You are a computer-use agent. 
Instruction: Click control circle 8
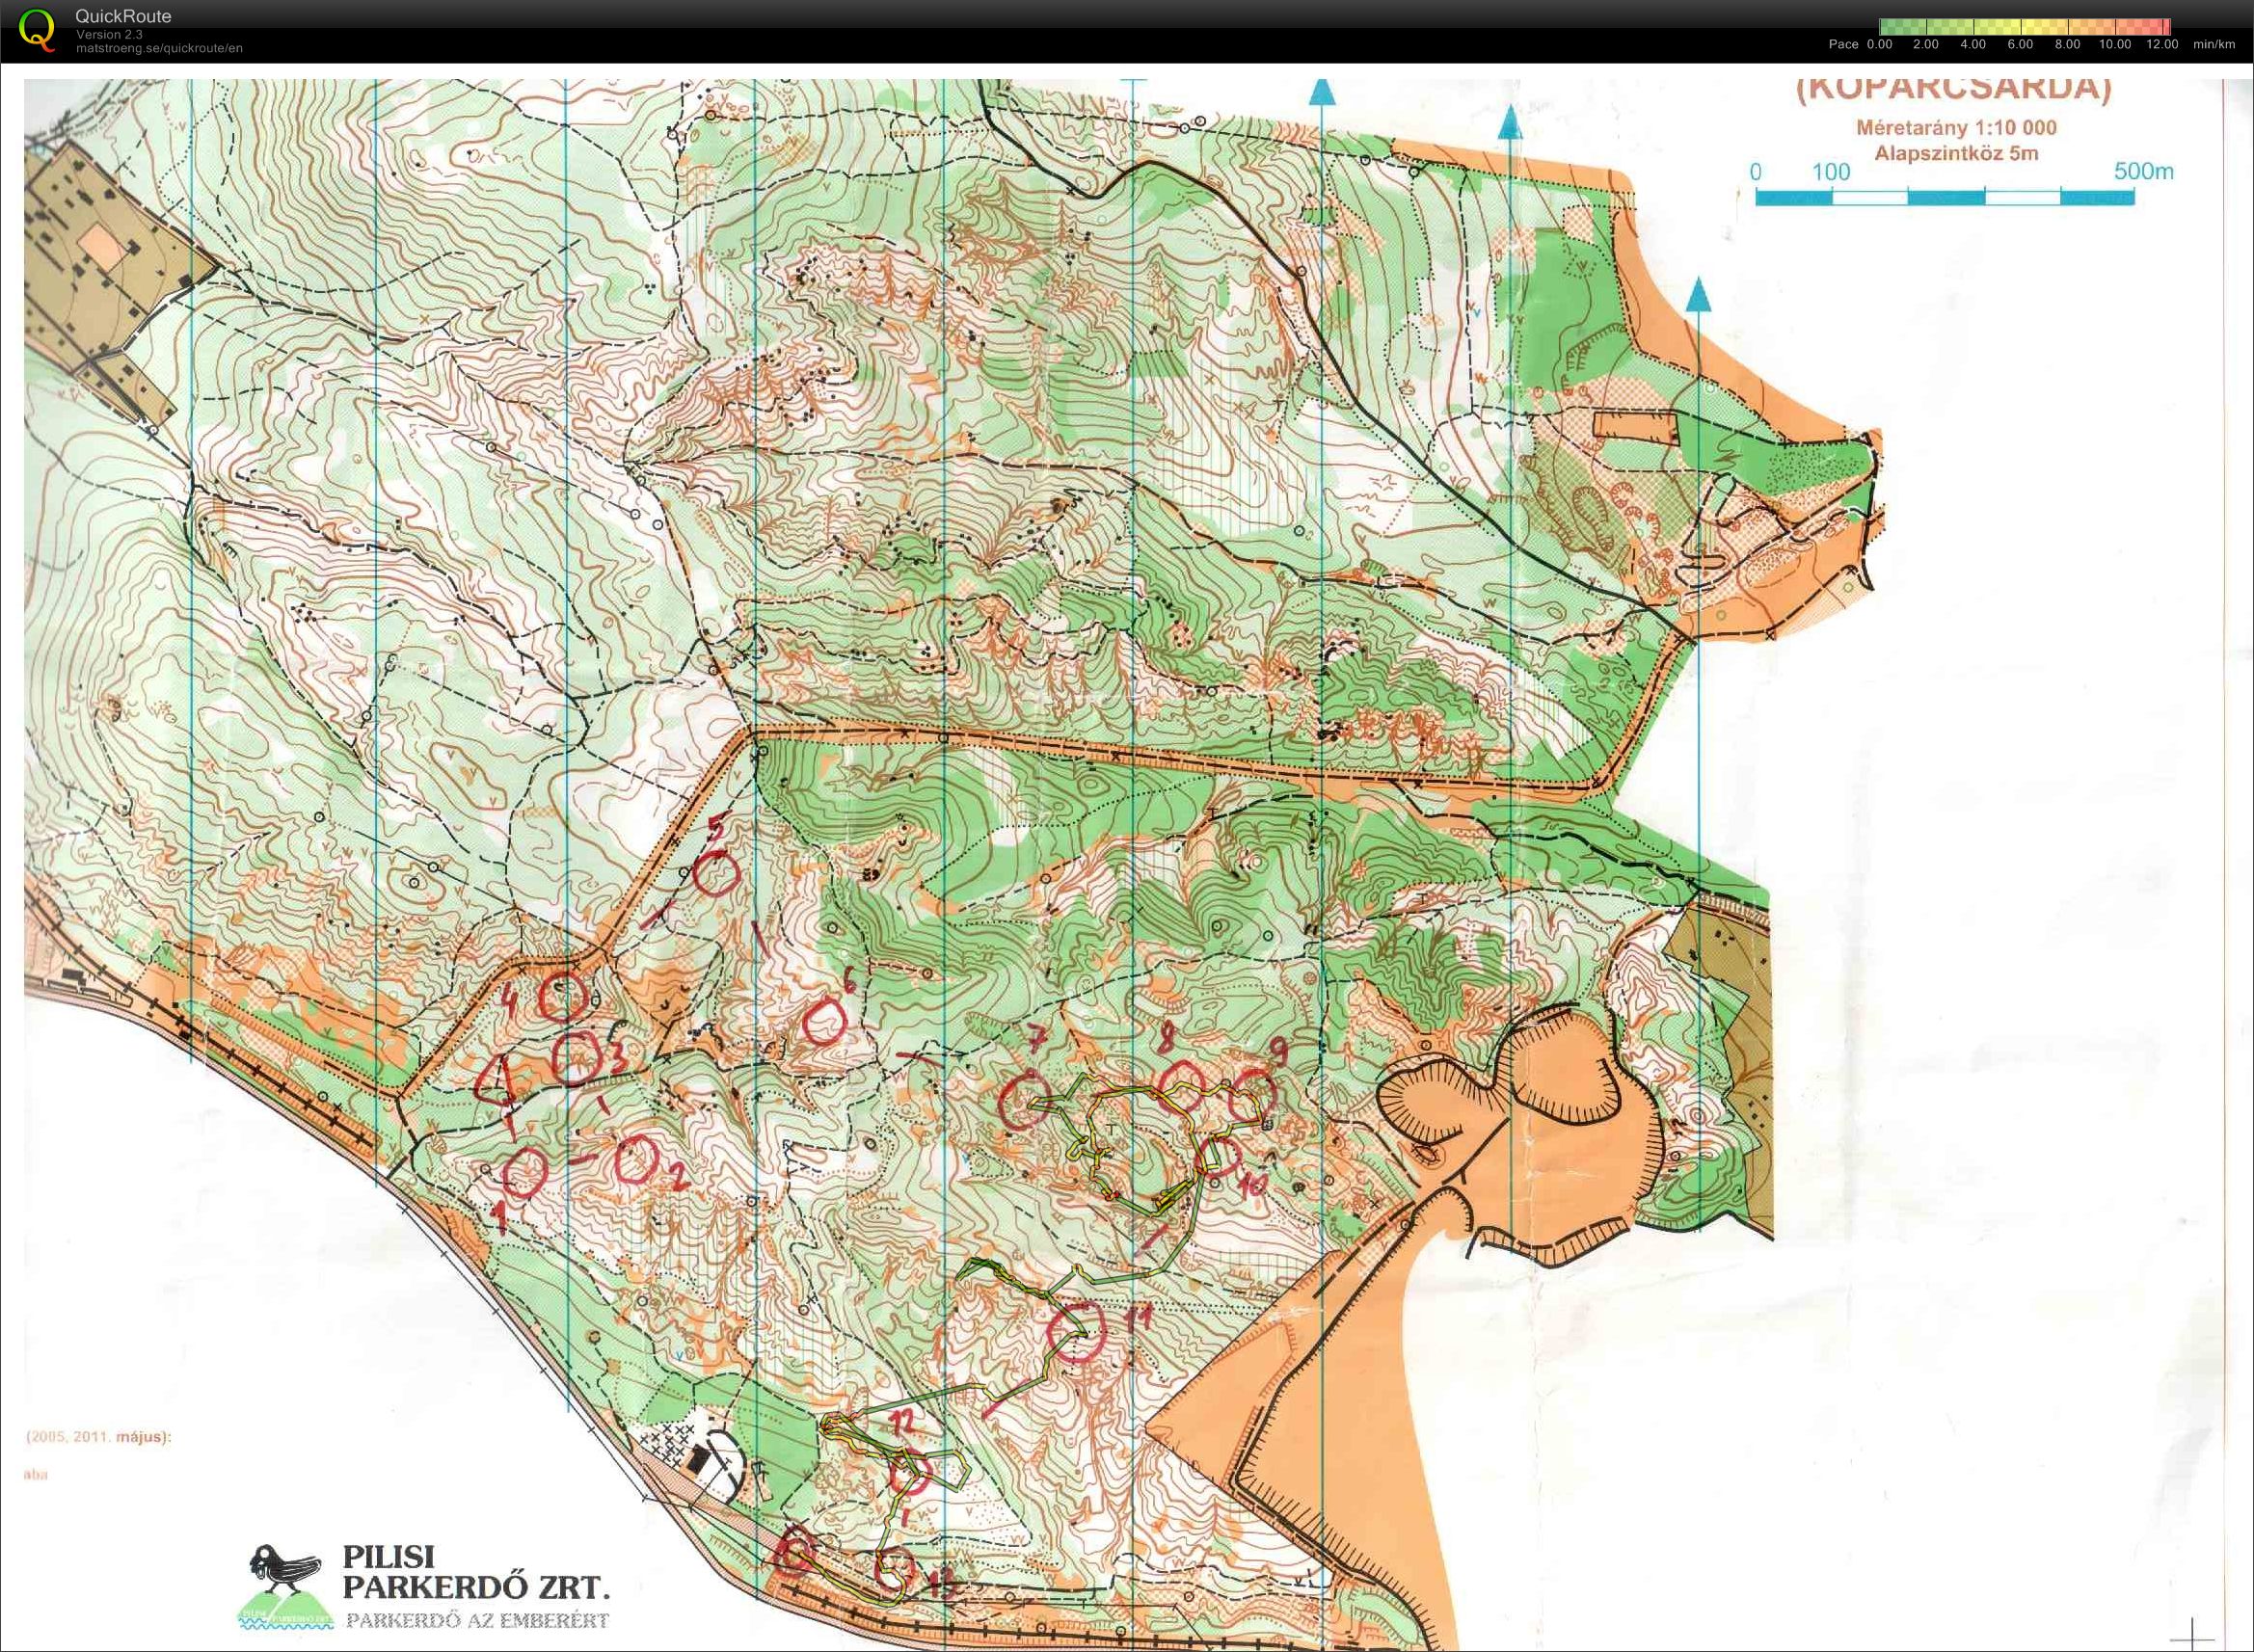(1180, 1085)
